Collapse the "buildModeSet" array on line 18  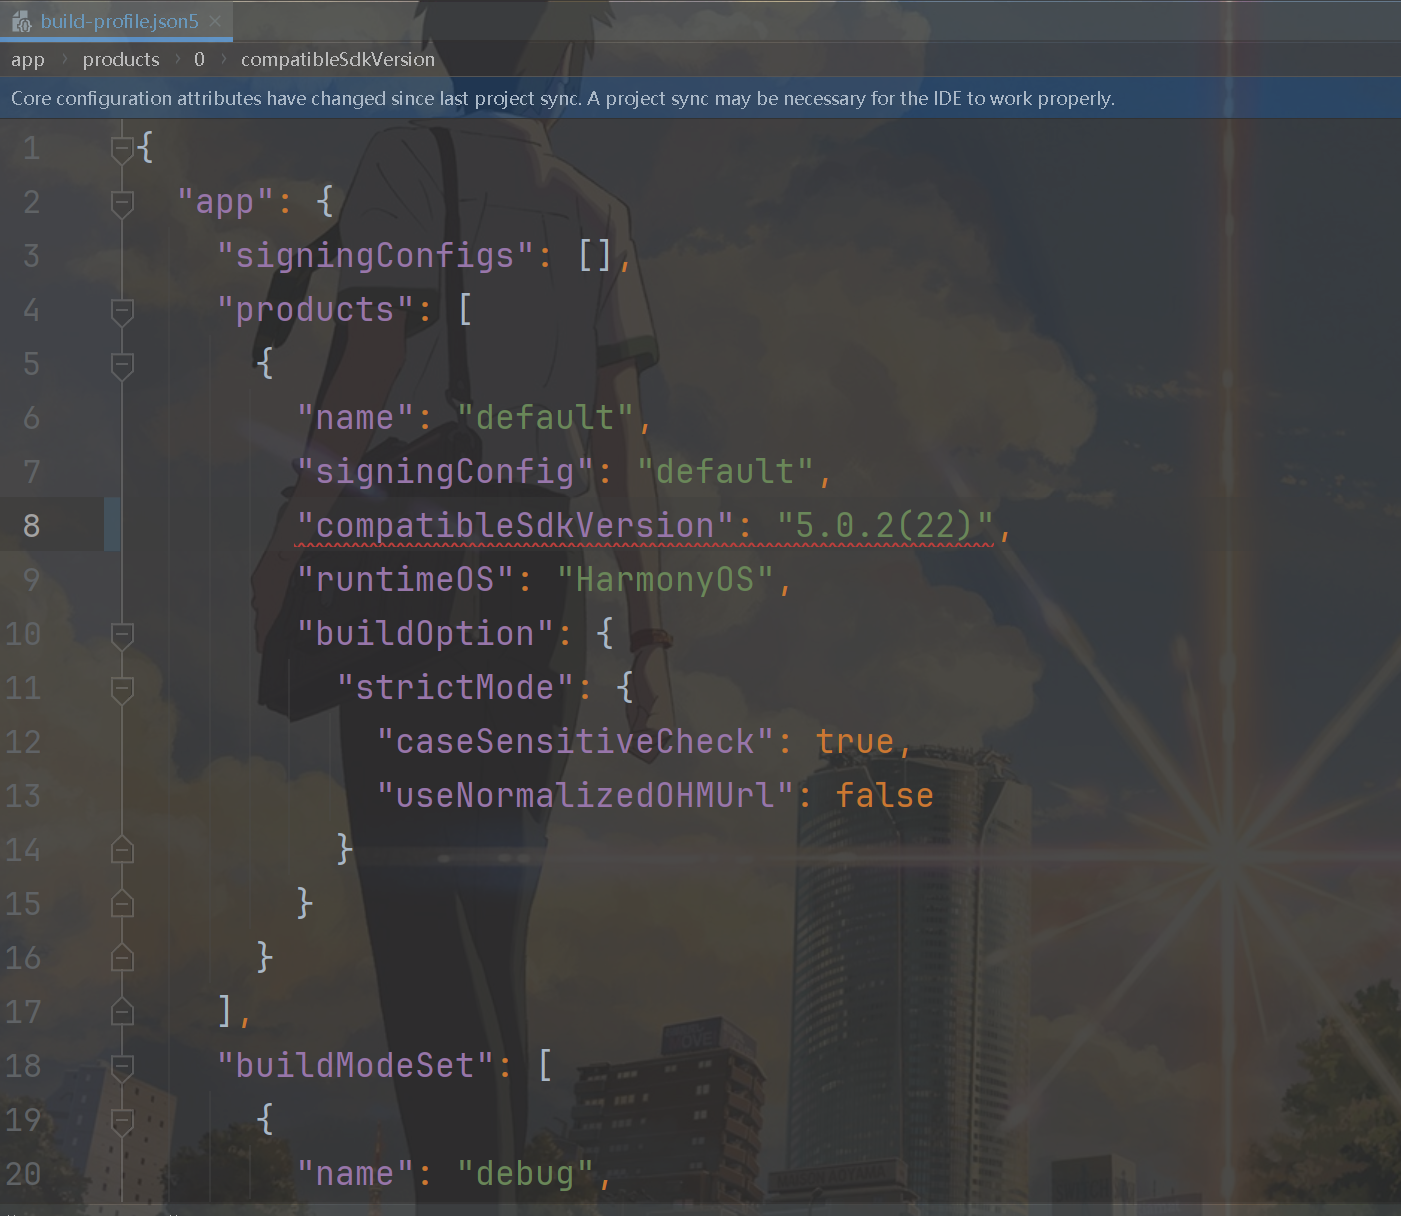(x=122, y=1067)
